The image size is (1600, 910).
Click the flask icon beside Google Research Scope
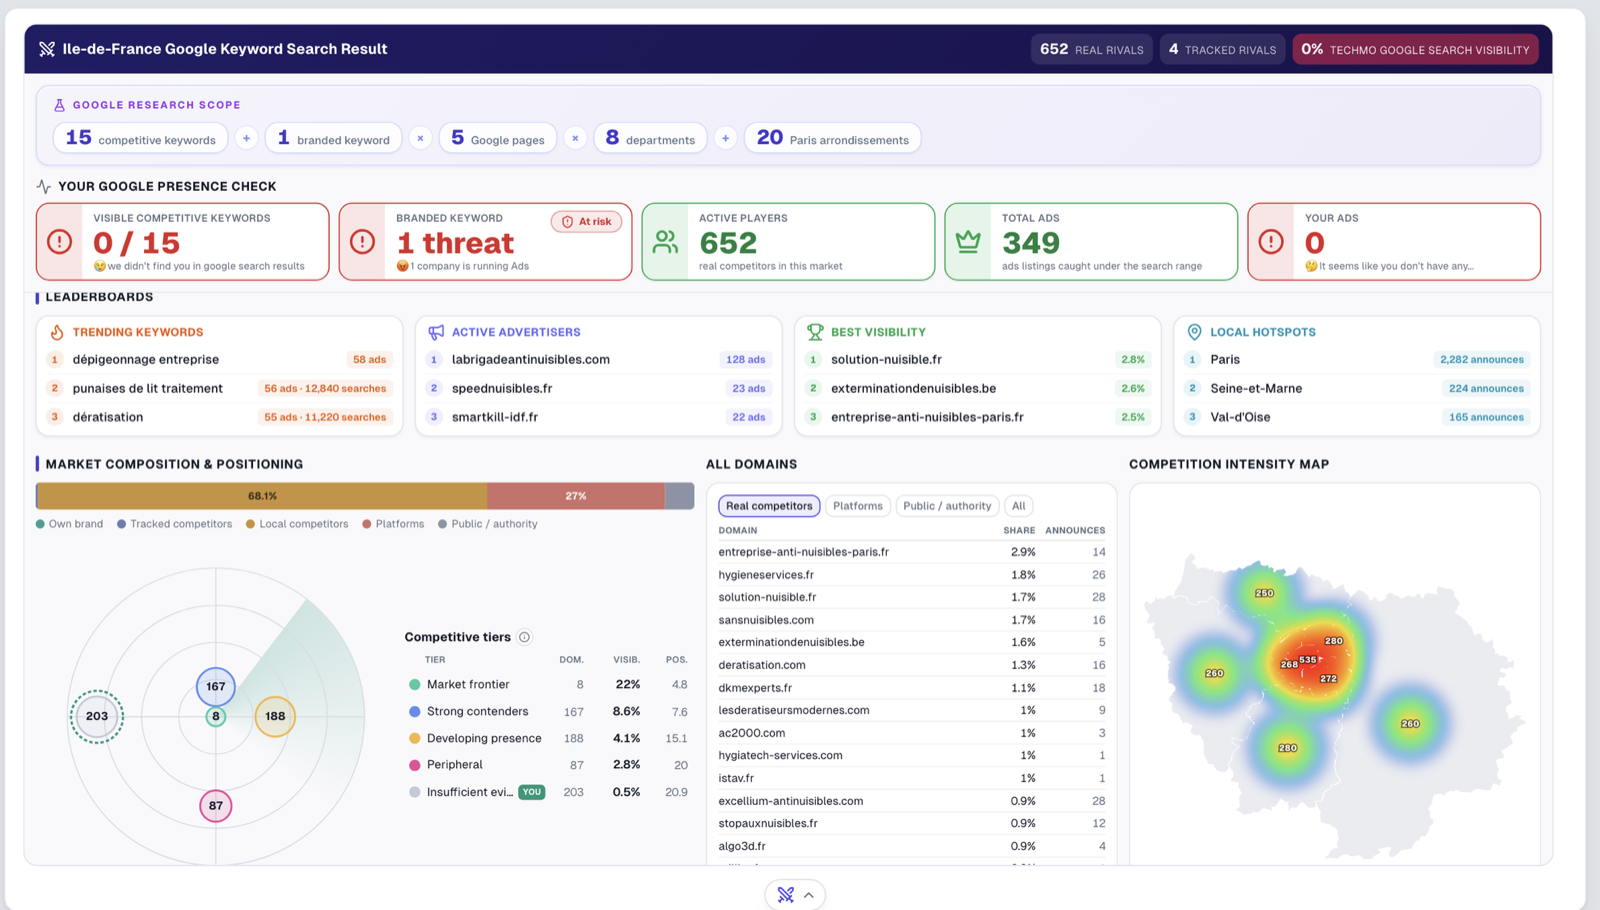(59, 105)
